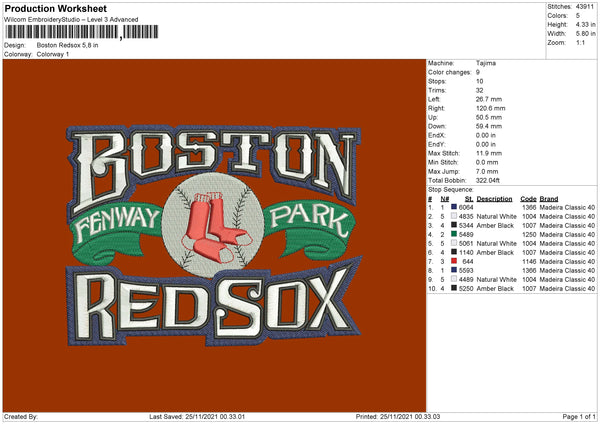
Task: Click the Right value '120.6 mm'
Action: (x=491, y=108)
